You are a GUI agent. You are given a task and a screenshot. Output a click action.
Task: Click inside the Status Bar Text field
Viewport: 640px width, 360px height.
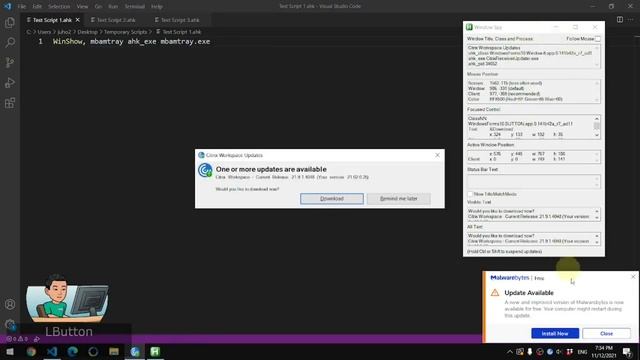533,181
